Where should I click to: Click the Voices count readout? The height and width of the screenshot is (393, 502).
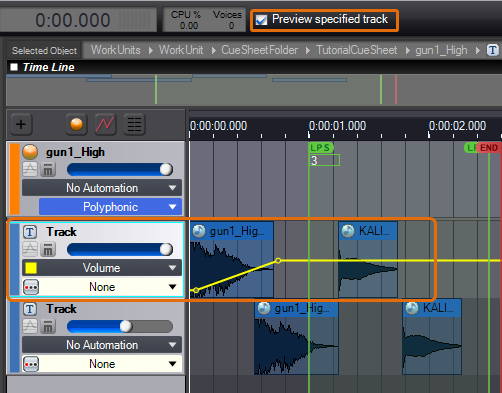point(227,20)
